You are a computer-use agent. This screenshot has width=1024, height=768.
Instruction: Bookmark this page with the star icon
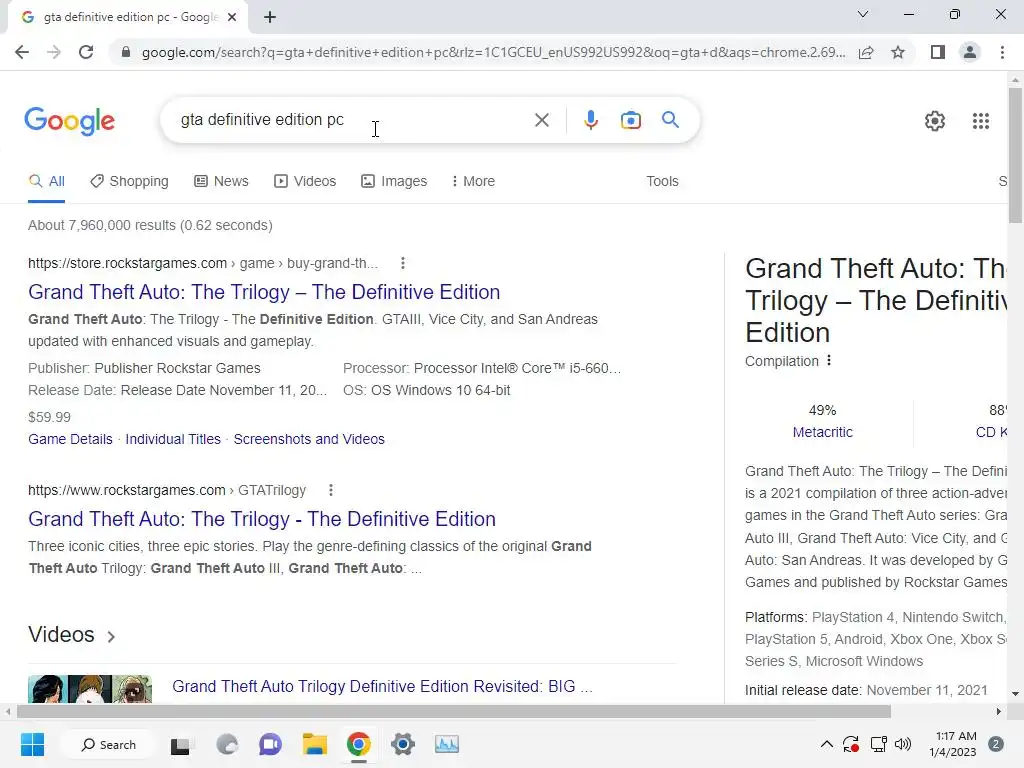point(898,52)
